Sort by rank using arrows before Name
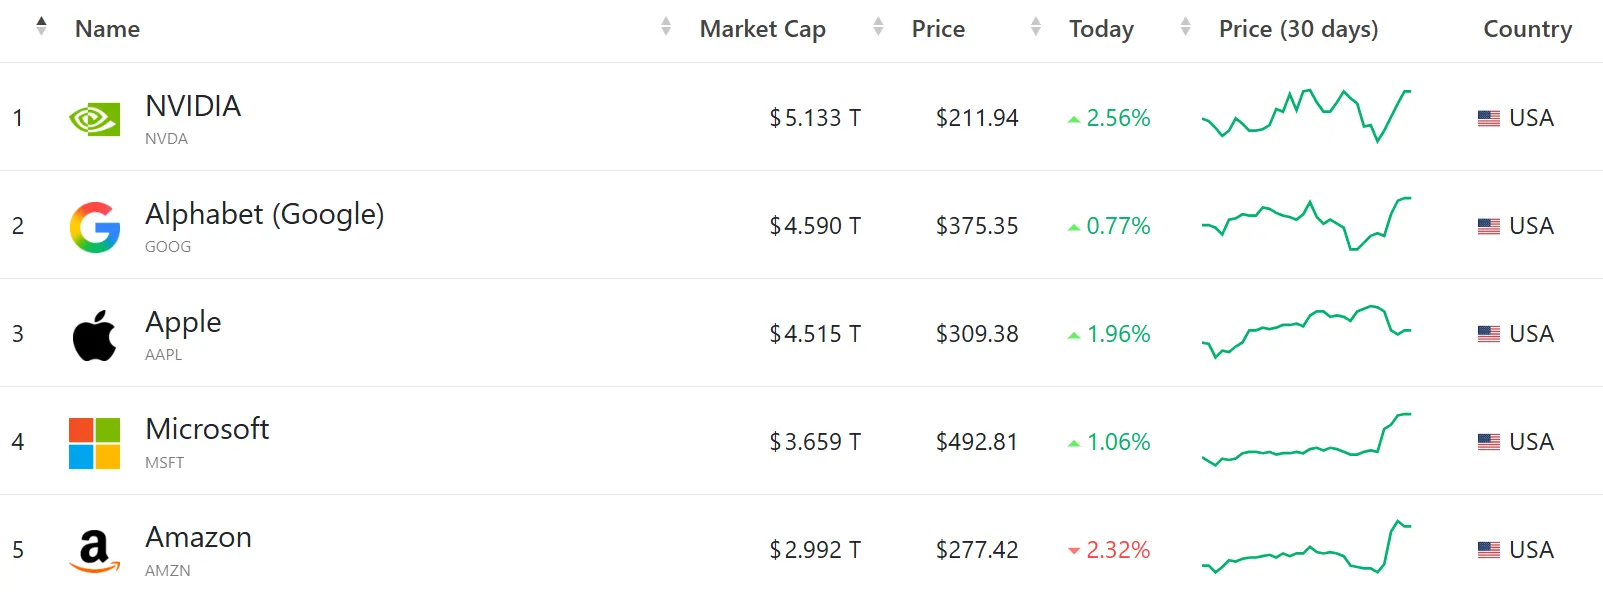Viewport: 1603px width, 592px height. pos(41,27)
